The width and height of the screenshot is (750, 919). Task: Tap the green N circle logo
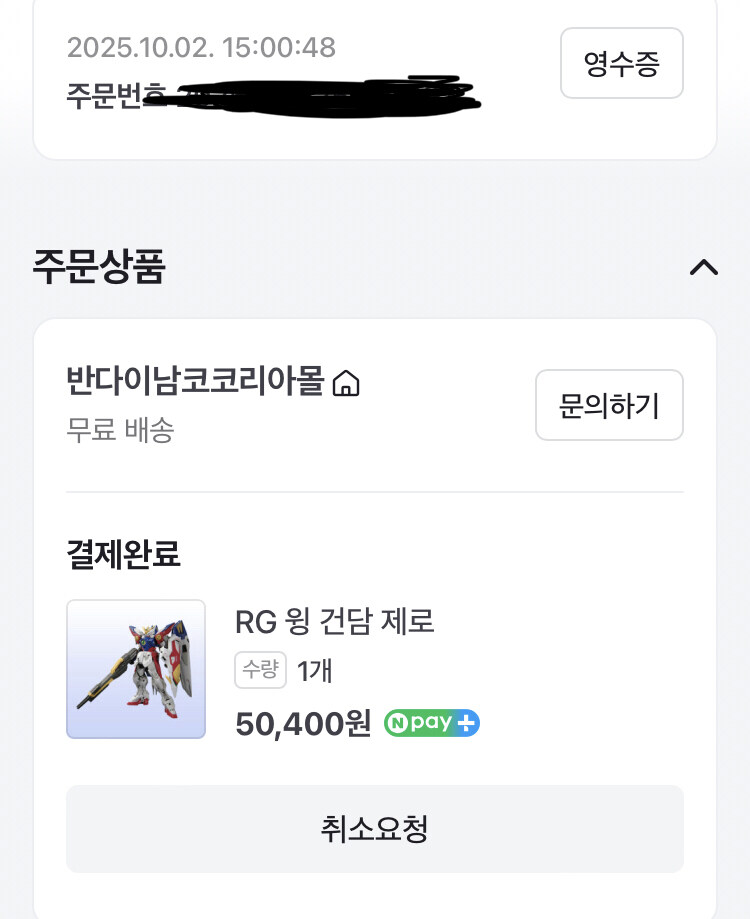point(399,723)
